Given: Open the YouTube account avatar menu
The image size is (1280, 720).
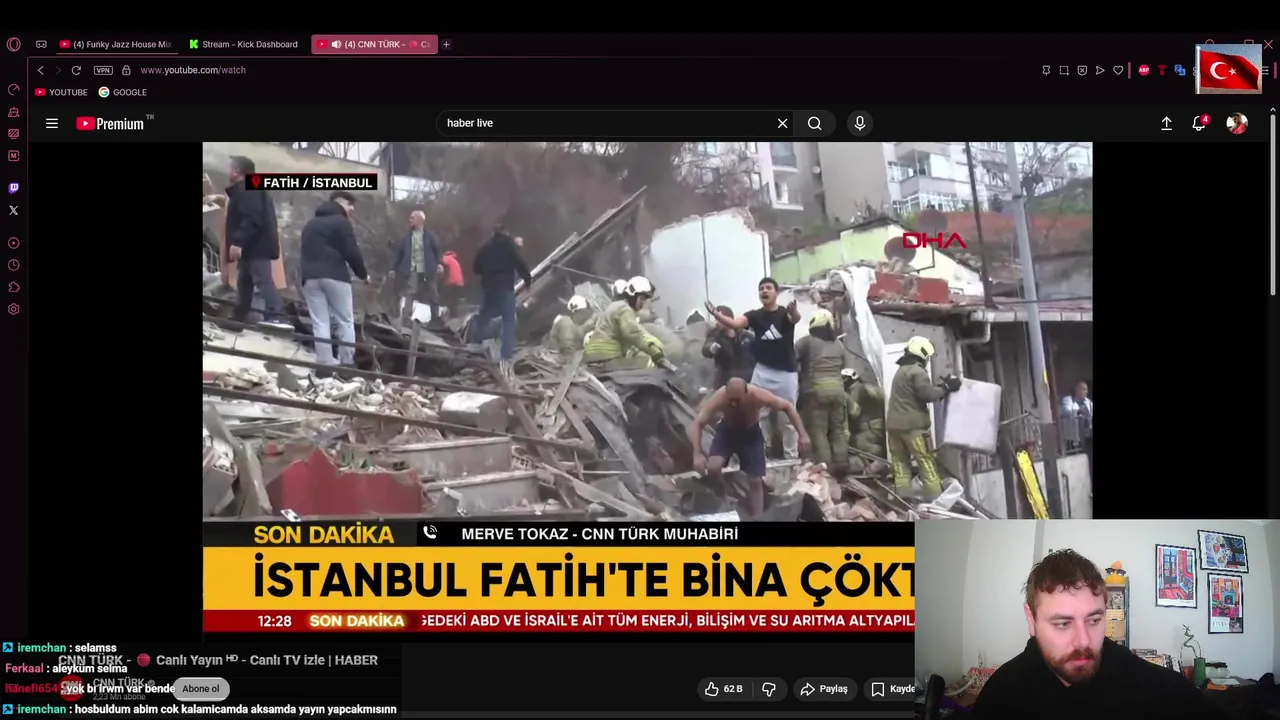Looking at the screenshot, I should 1237,123.
